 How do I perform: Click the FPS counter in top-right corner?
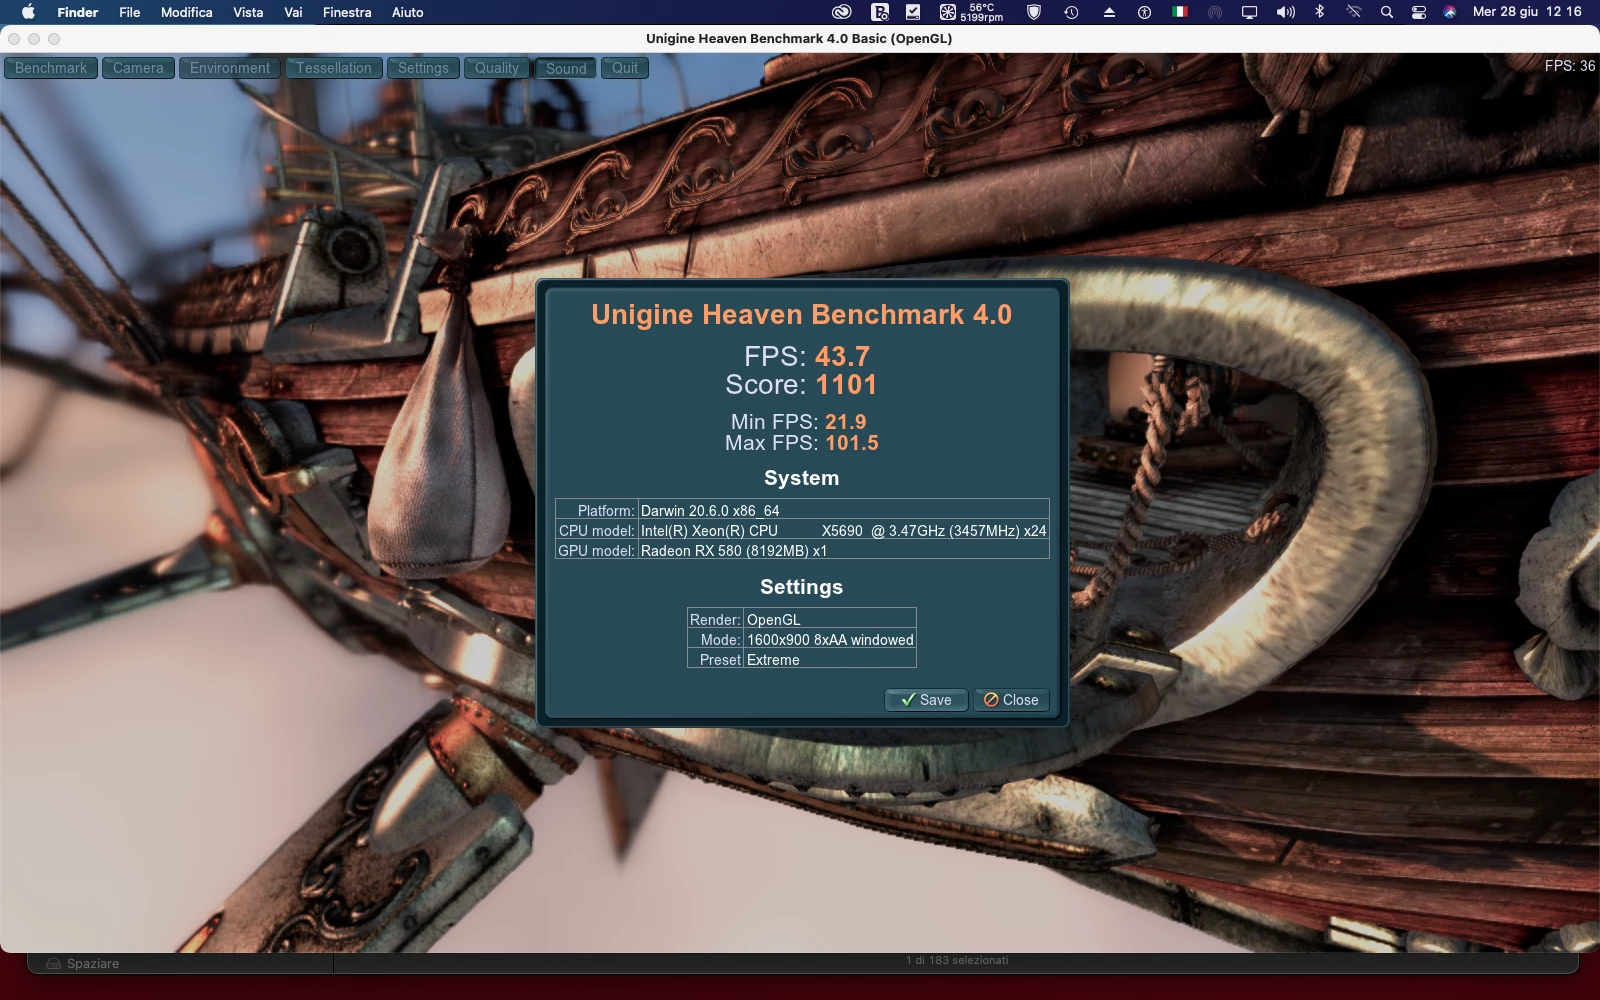click(x=1570, y=66)
